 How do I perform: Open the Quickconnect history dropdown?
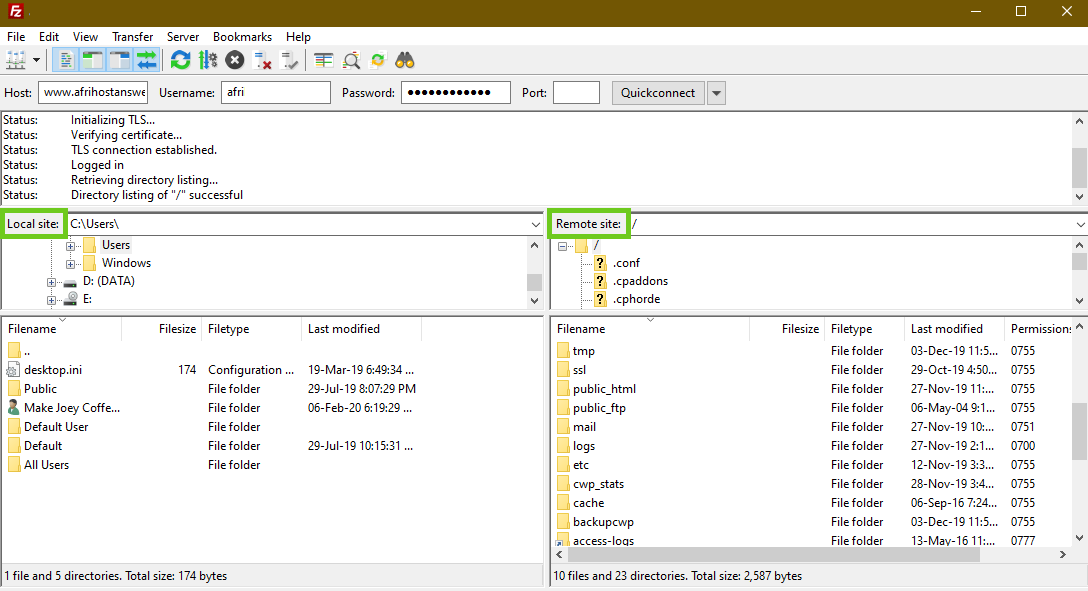tap(716, 93)
